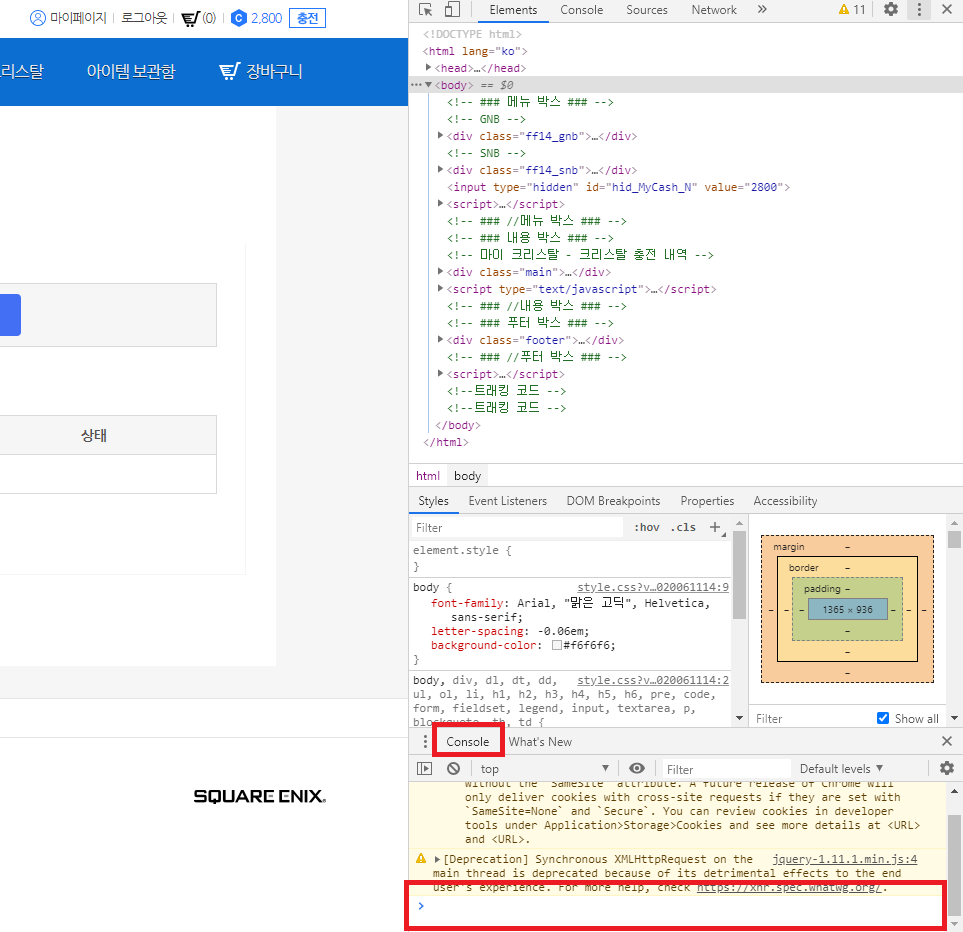Viewport: 963px width, 932px height.
Task: Click the #f6f6f6 background color swatch
Action: pyautogui.click(x=557, y=645)
